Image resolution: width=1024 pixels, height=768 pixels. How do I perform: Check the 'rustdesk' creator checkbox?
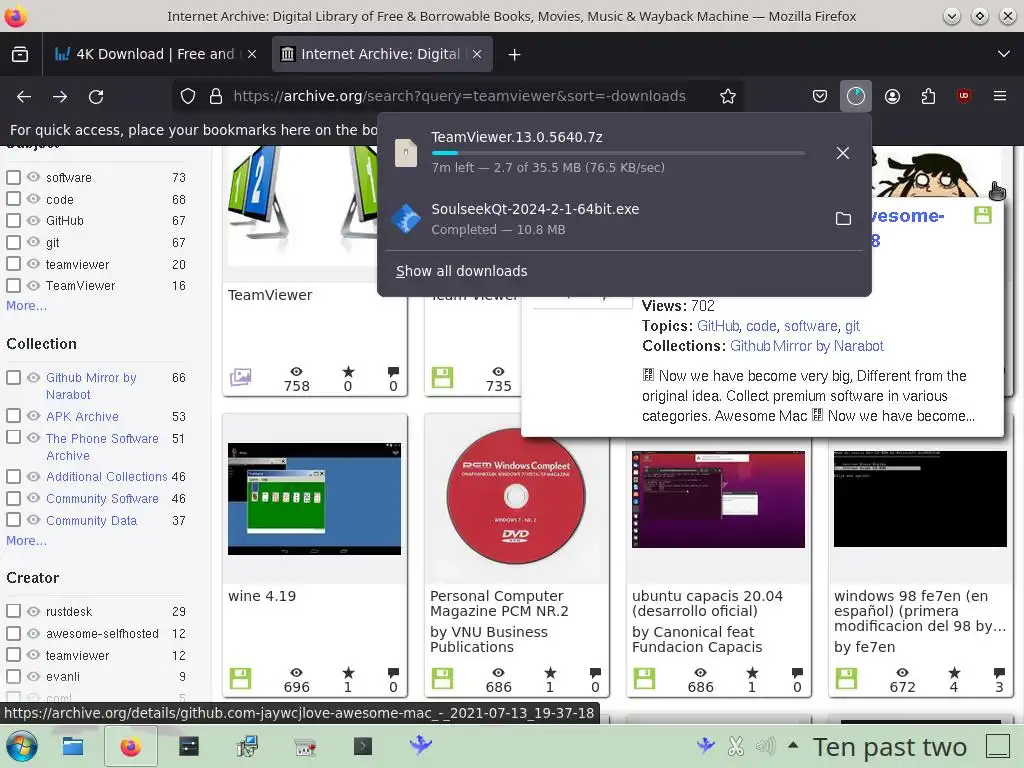pyautogui.click(x=13, y=611)
